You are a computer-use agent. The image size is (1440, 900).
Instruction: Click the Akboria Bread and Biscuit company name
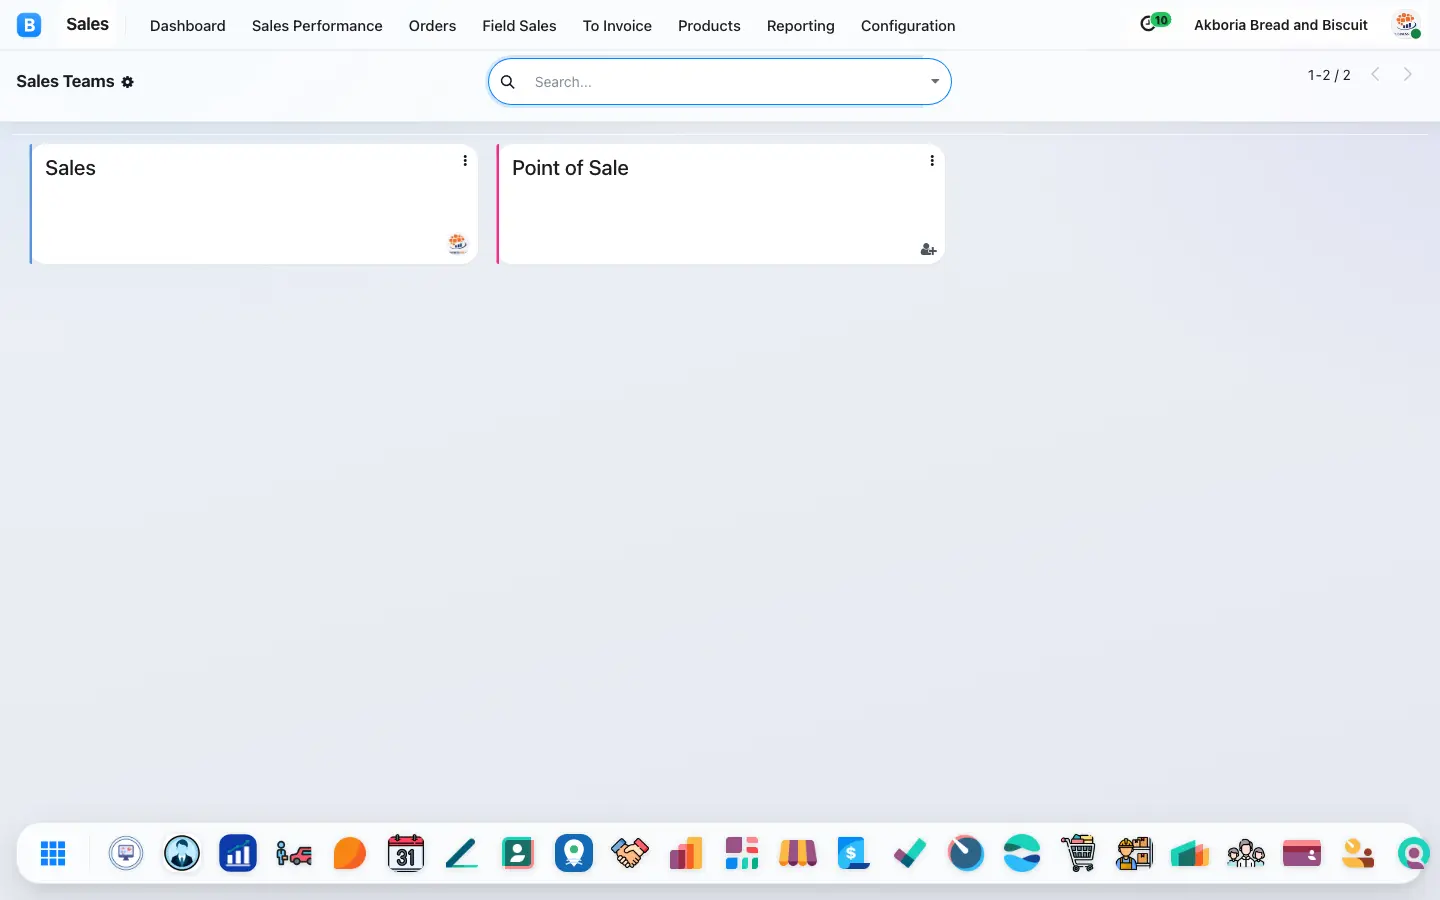[x=1281, y=25]
